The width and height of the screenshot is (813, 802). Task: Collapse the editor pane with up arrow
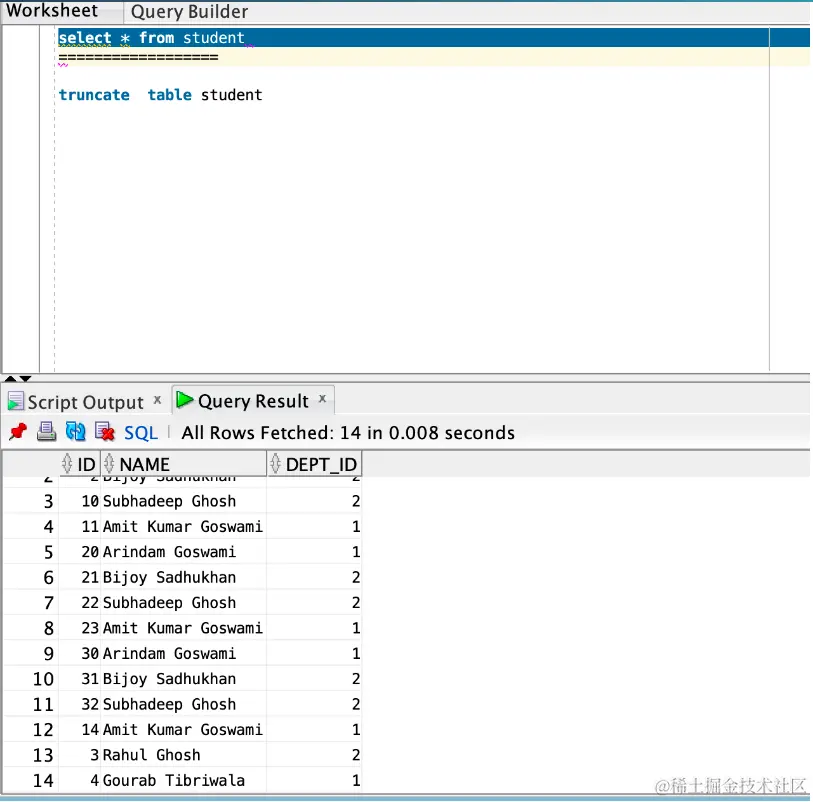pyautogui.click(x=10, y=378)
